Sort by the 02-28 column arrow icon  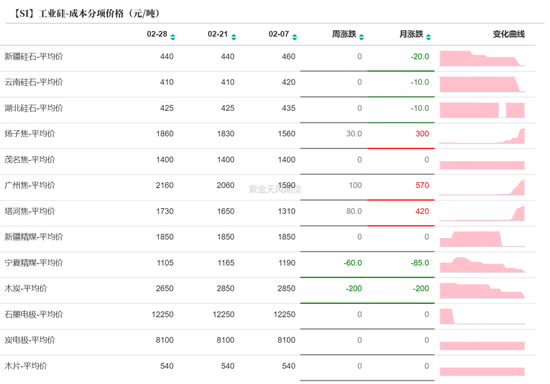[173, 37]
